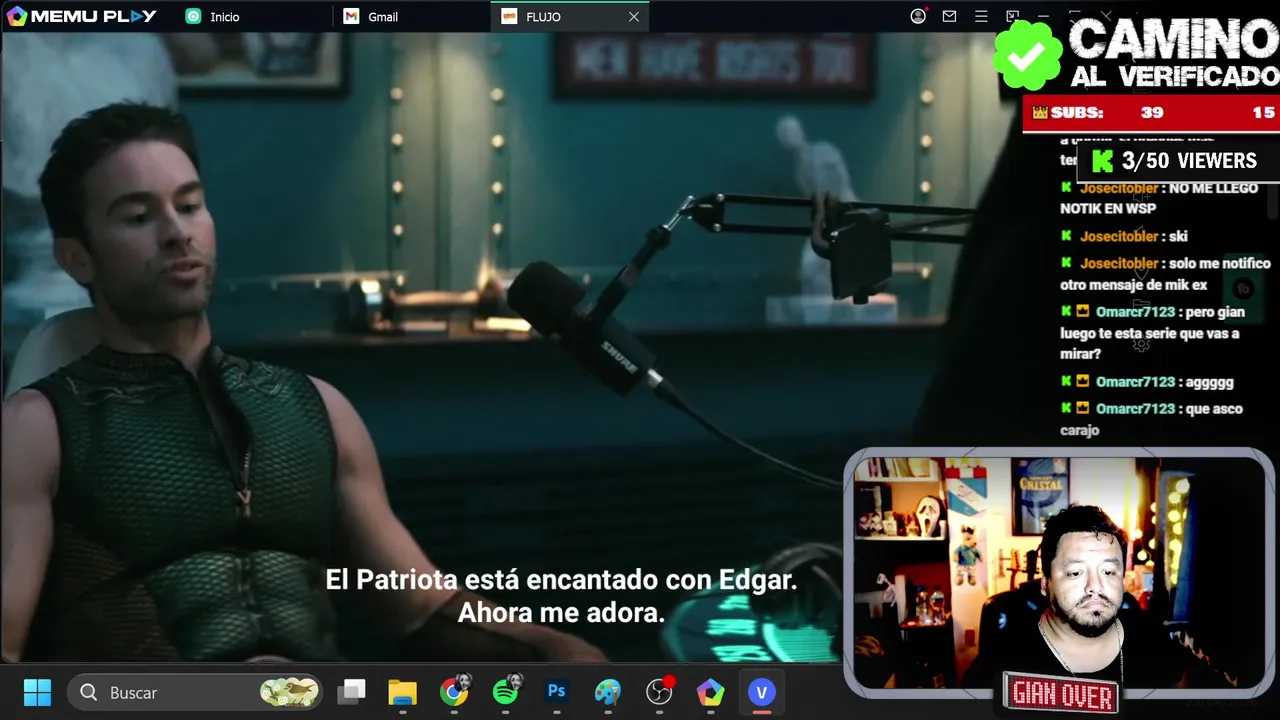Click the green verified checkmark badge

[x=1027, y=55]
